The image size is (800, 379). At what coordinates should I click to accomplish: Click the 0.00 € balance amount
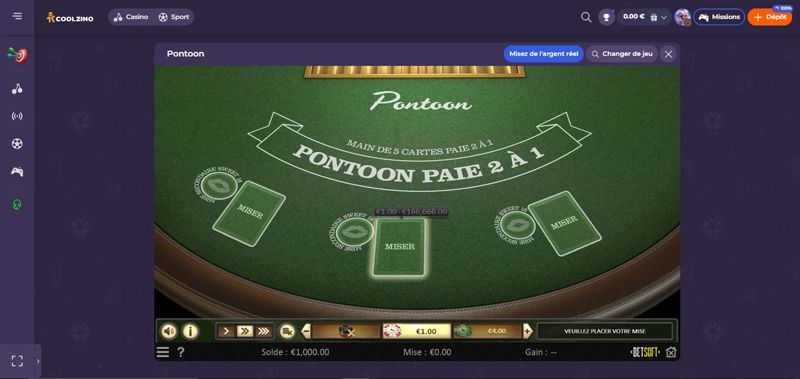(634, 16)
